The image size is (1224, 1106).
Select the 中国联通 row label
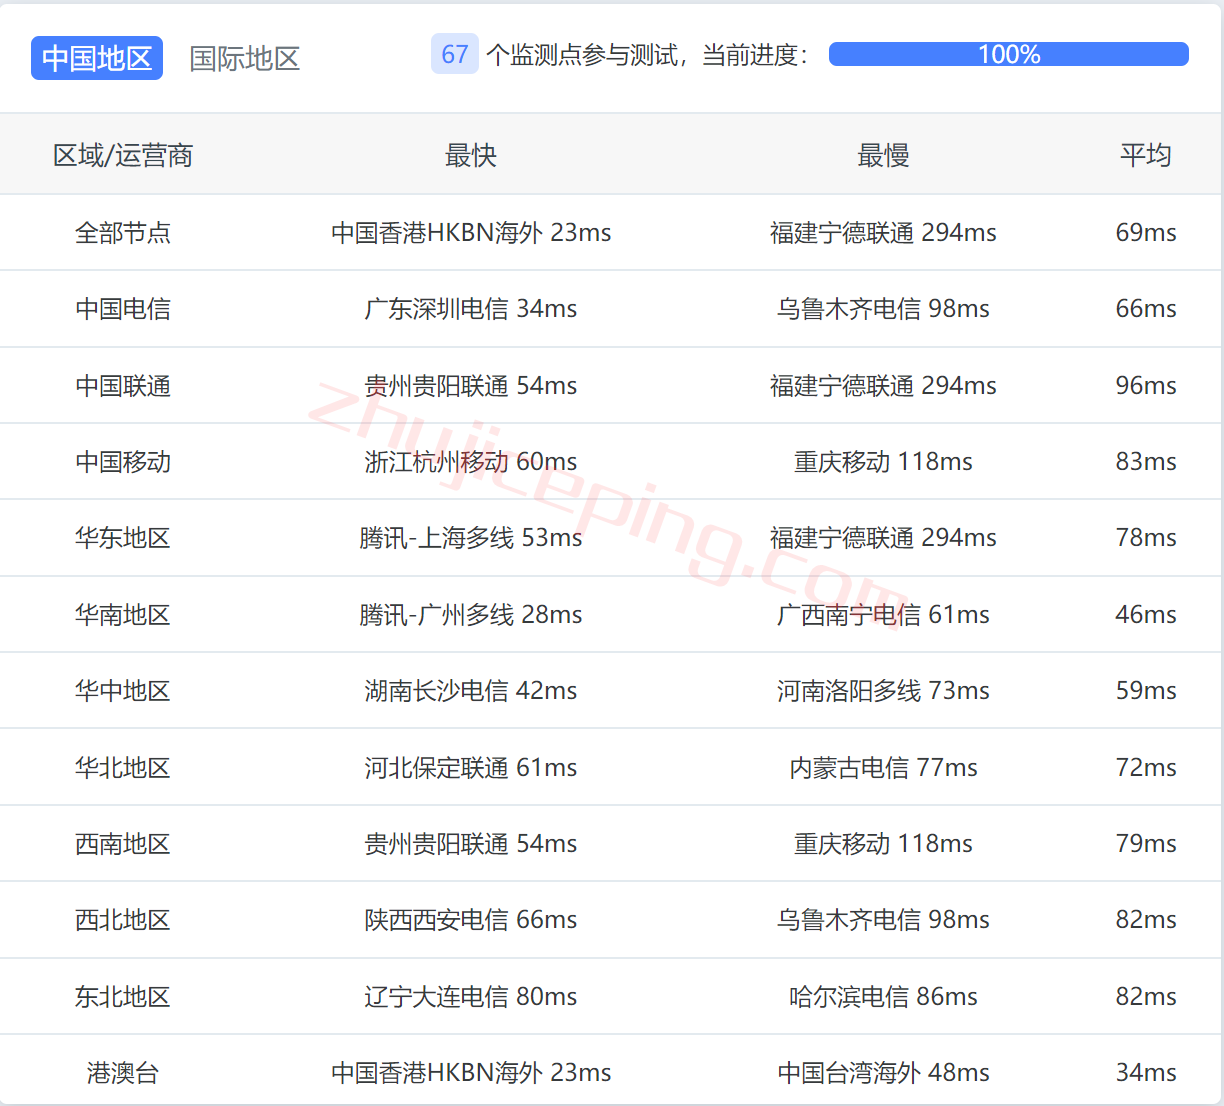click(x=123, y=386)
